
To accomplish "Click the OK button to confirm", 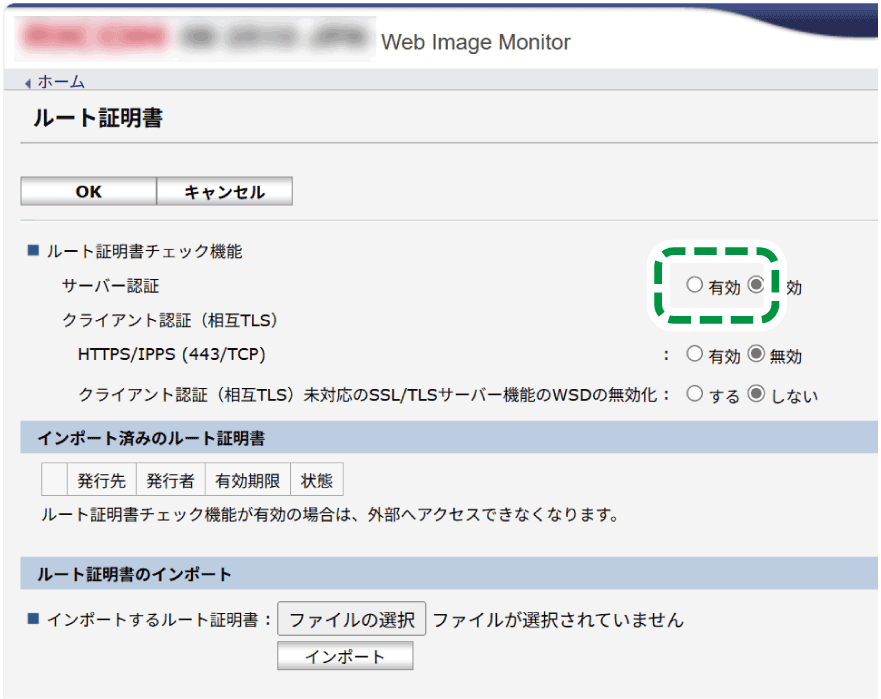I will [x=87, y=191].
